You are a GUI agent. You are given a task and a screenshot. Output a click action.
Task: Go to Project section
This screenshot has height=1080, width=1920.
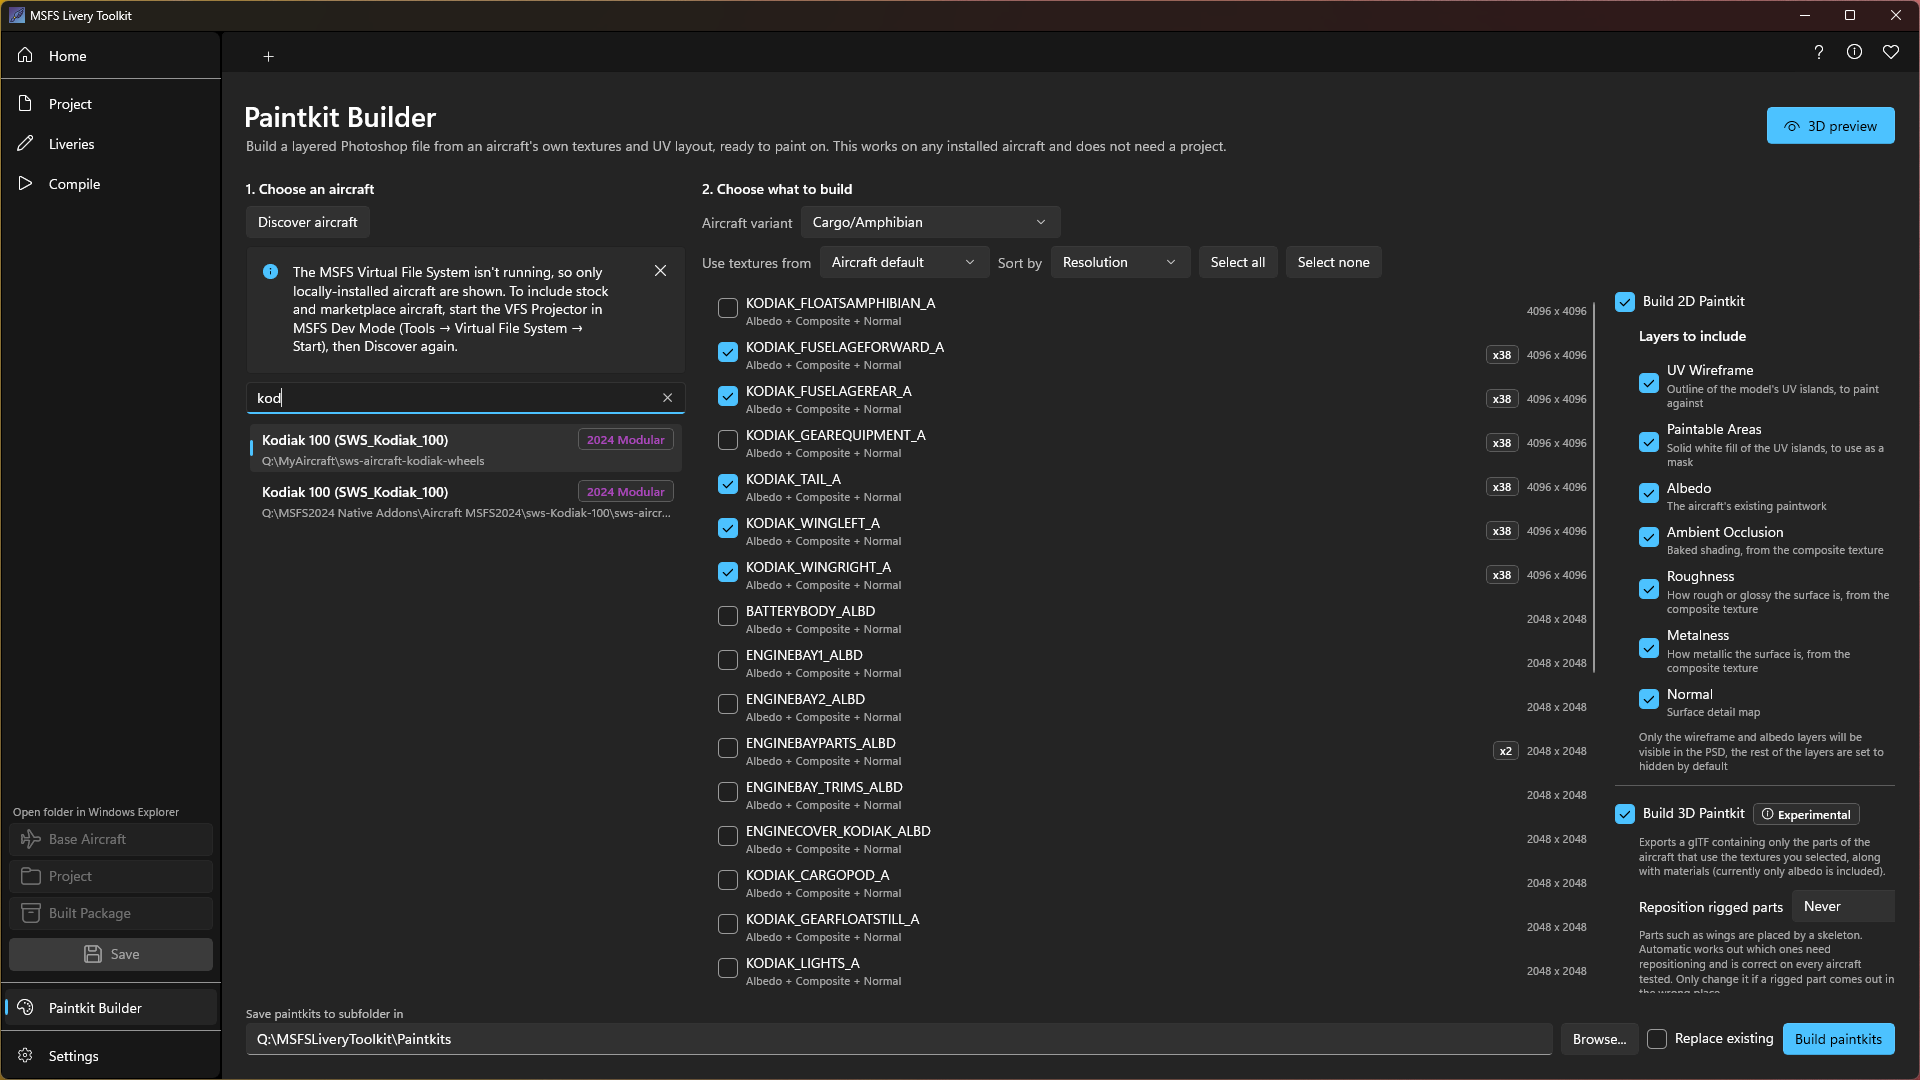pos(110,104)
